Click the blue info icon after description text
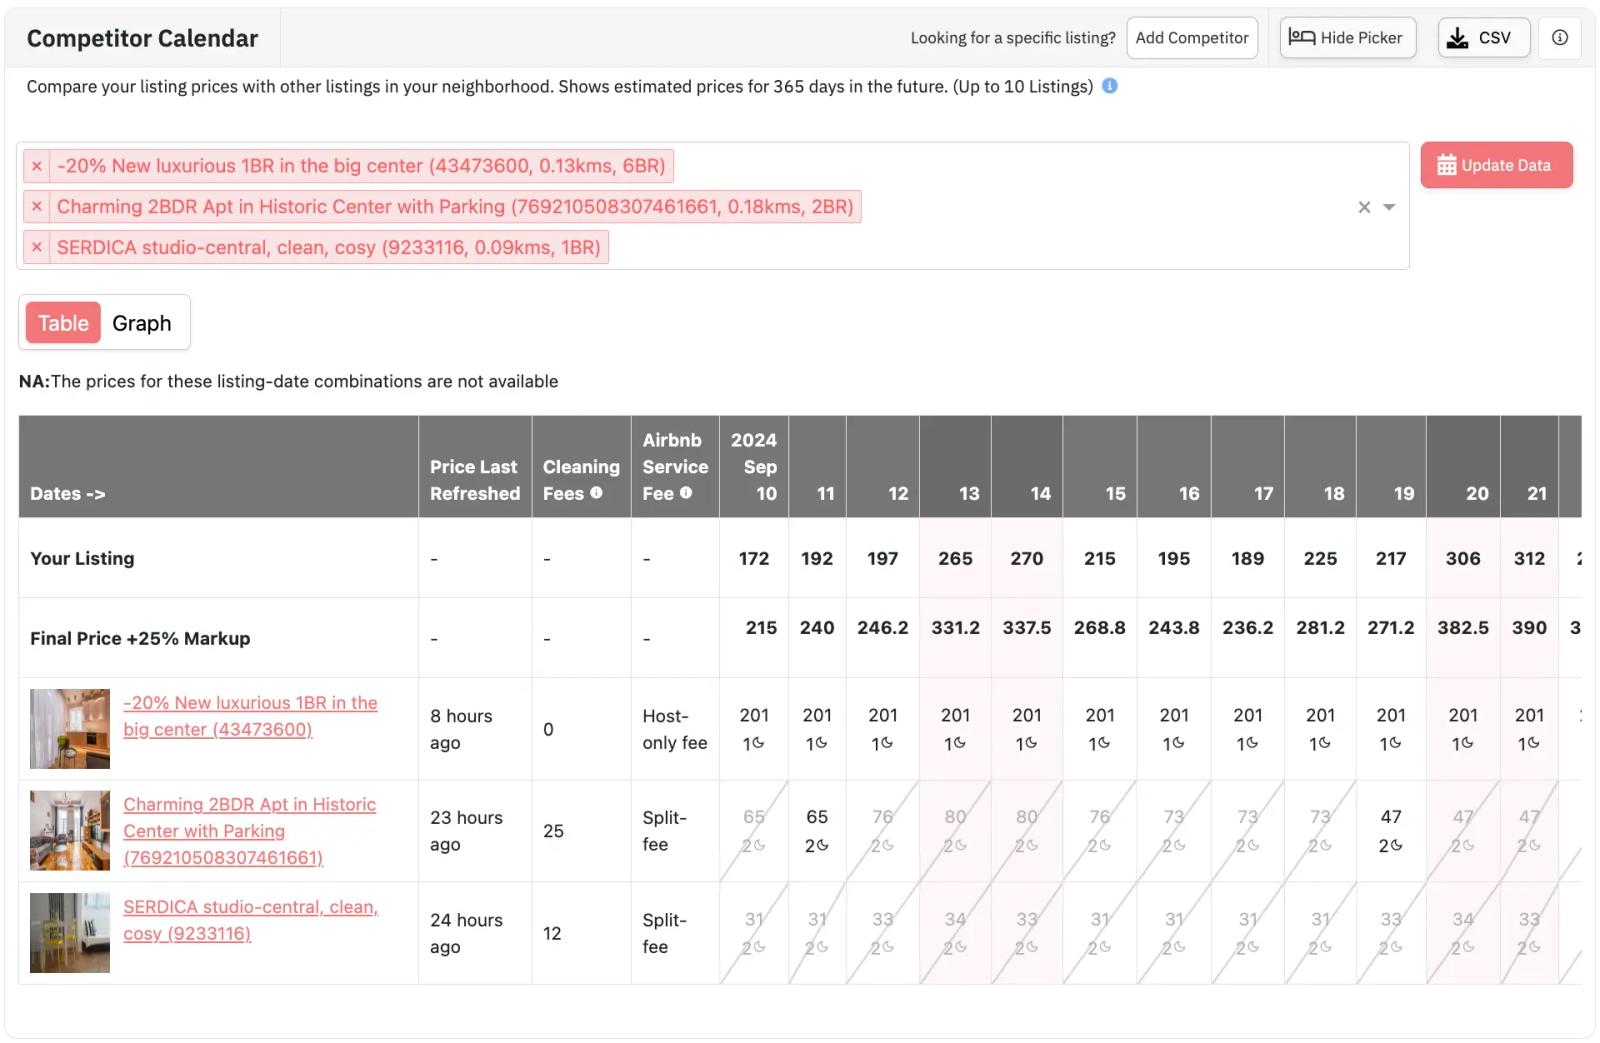The height and width of the screenshot is (1043, 1600). tap(1109, 86)
